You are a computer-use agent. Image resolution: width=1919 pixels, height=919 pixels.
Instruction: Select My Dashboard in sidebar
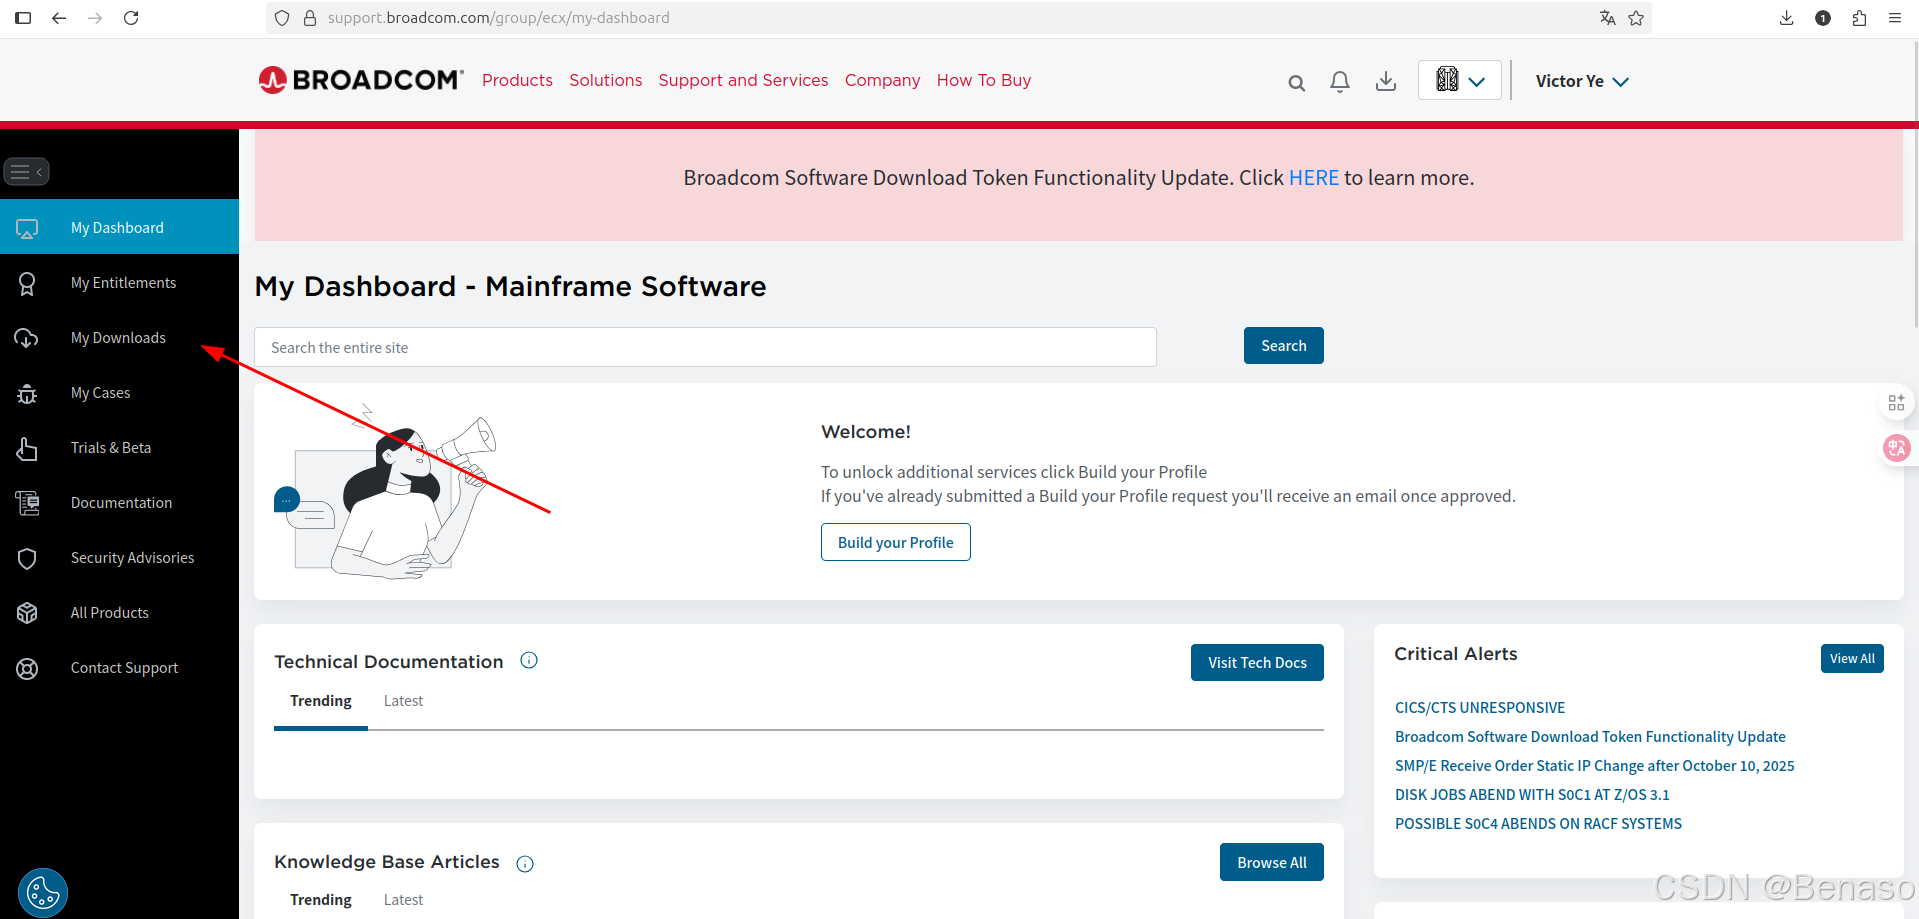tap(119, 227)
